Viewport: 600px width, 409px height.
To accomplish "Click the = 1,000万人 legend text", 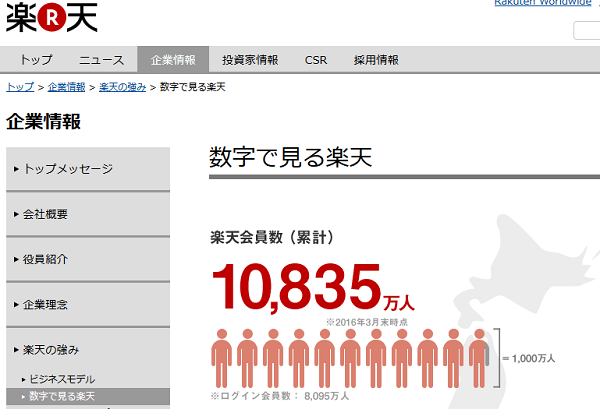I will coord(528,358).
